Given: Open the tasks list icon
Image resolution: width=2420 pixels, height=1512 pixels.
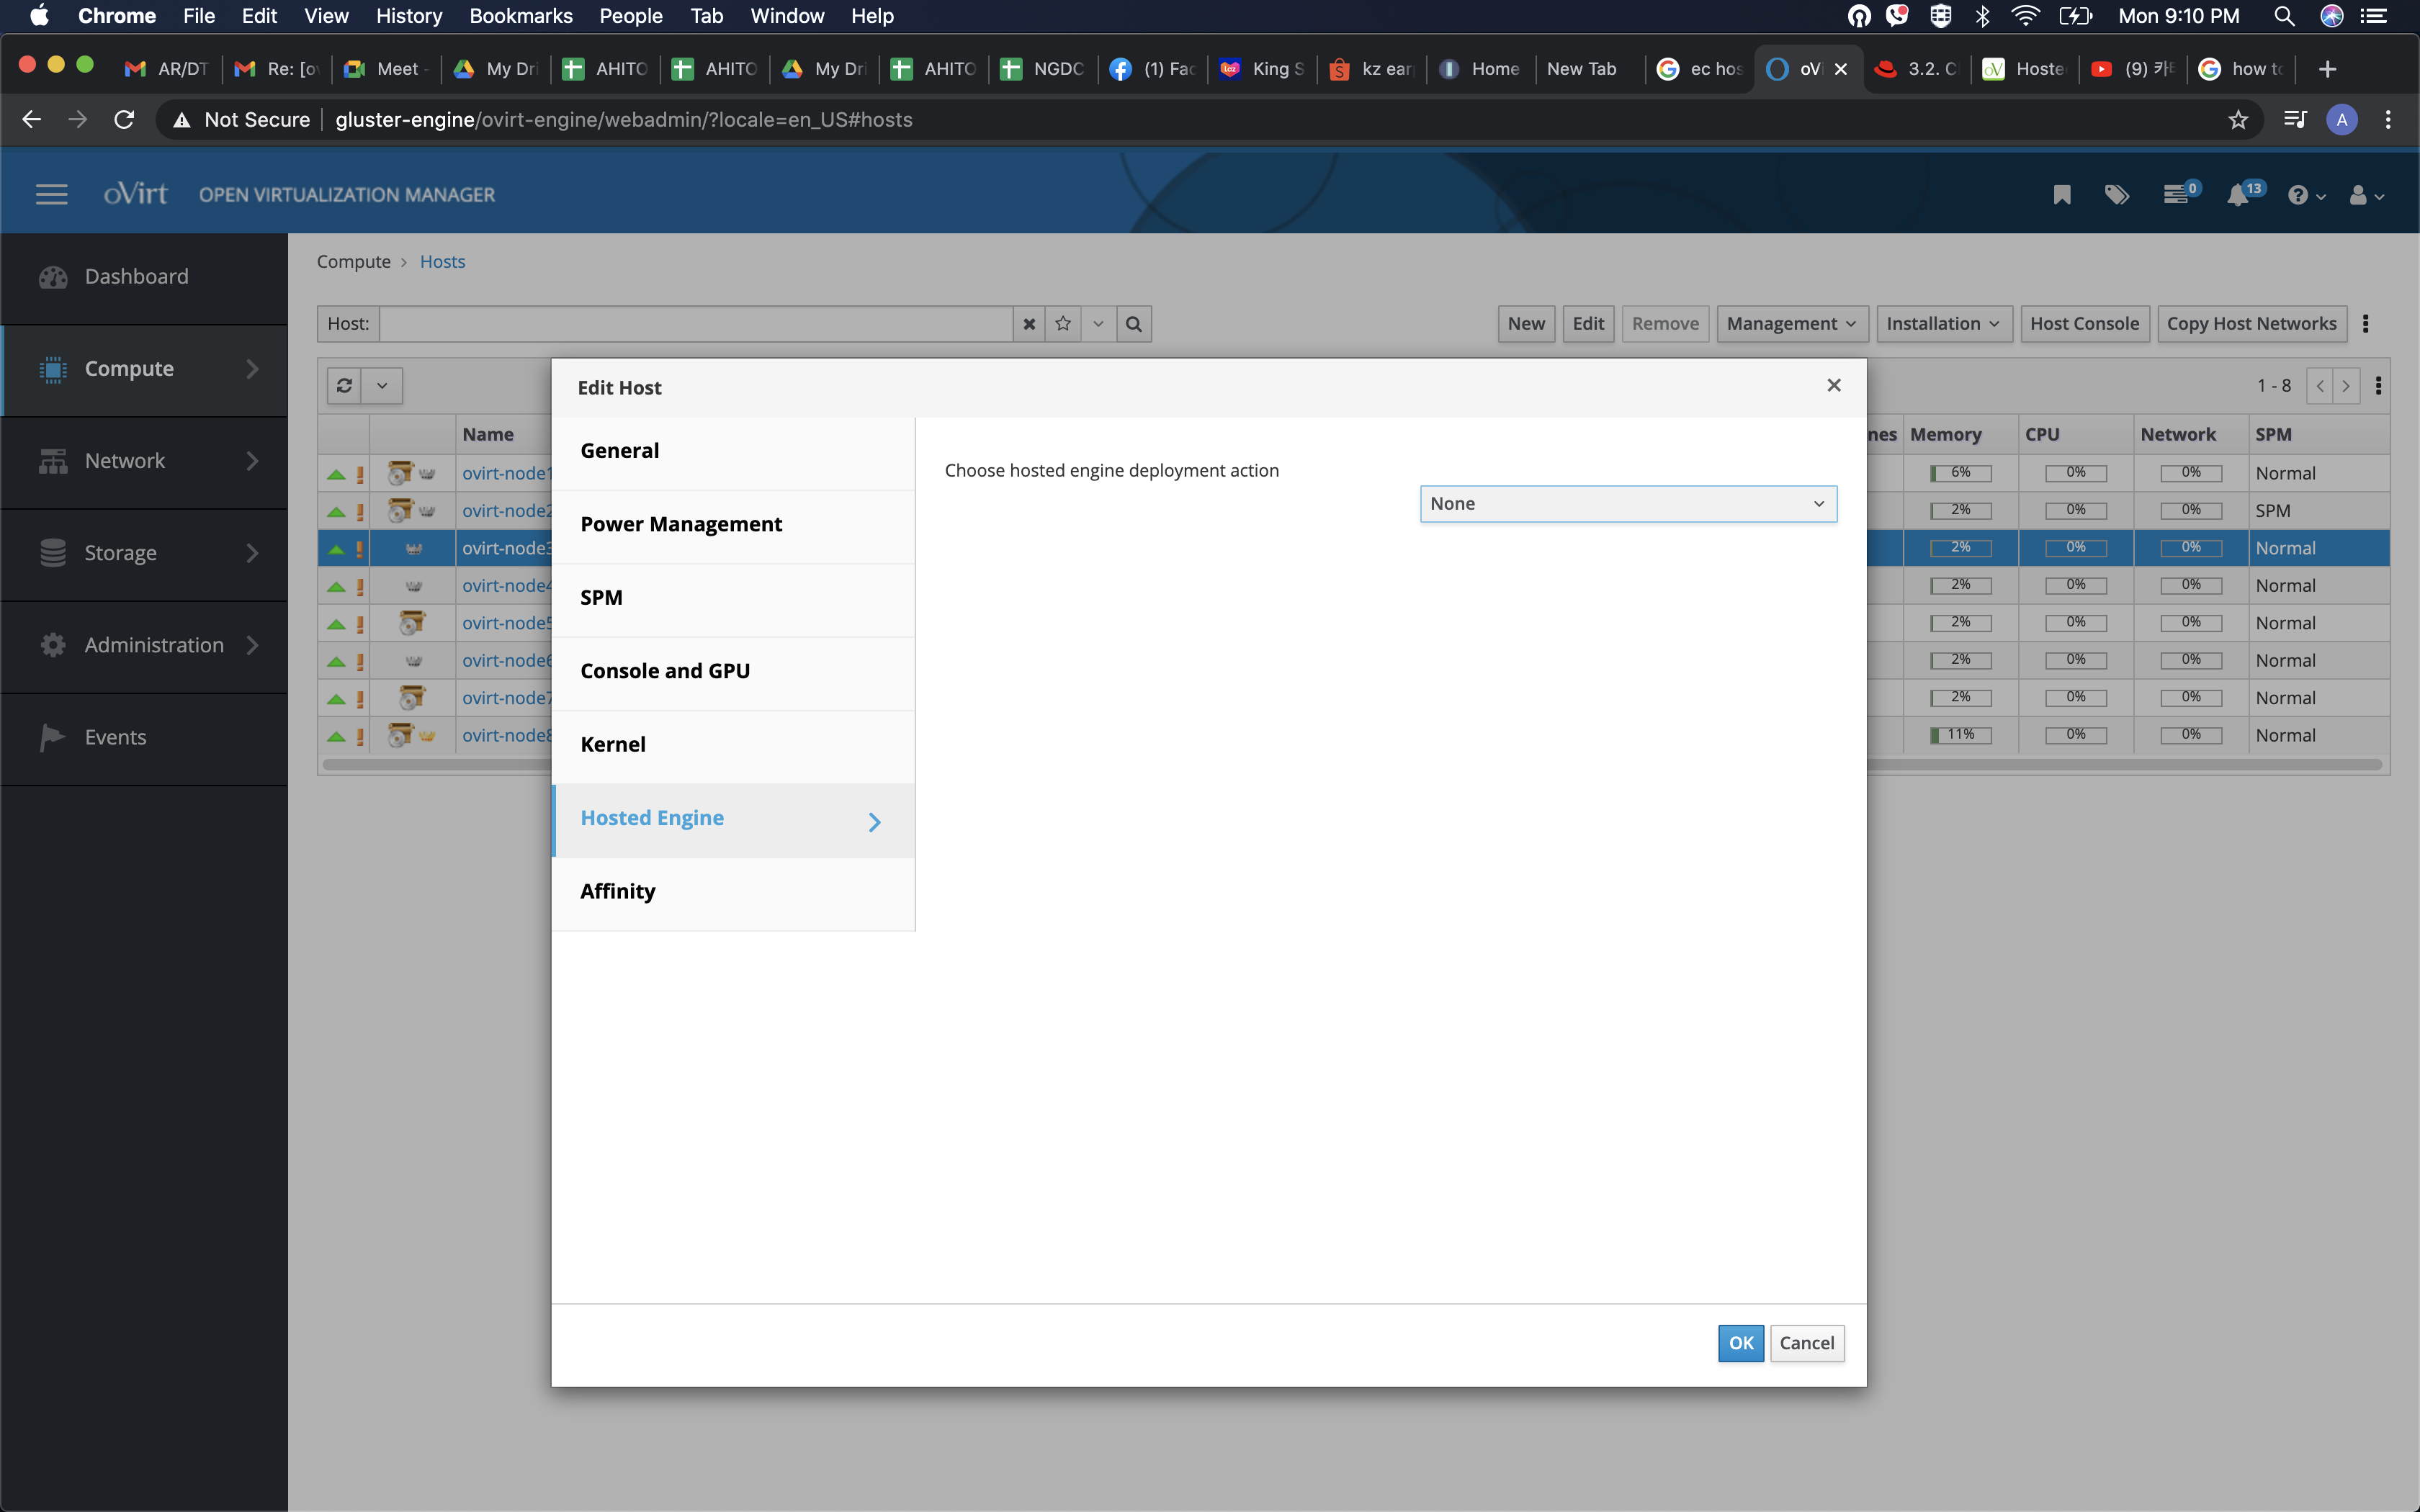Looking at the screenshot, I should click(2175, 195).
